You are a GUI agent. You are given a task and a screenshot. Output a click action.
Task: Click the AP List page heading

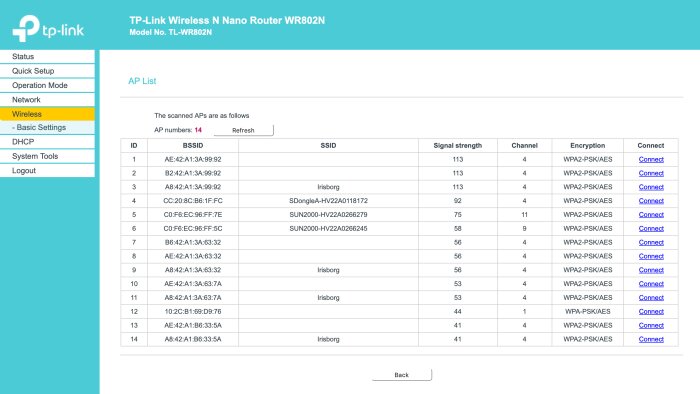coord(142,81)
